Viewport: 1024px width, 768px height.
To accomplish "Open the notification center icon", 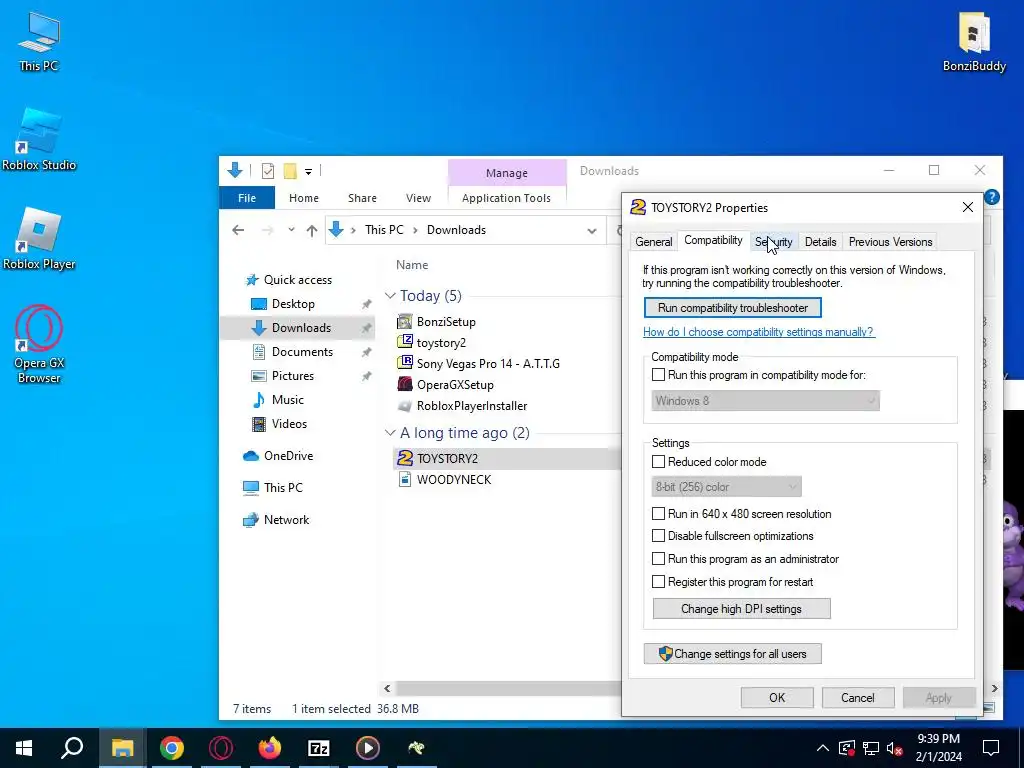I will [991, 748].
